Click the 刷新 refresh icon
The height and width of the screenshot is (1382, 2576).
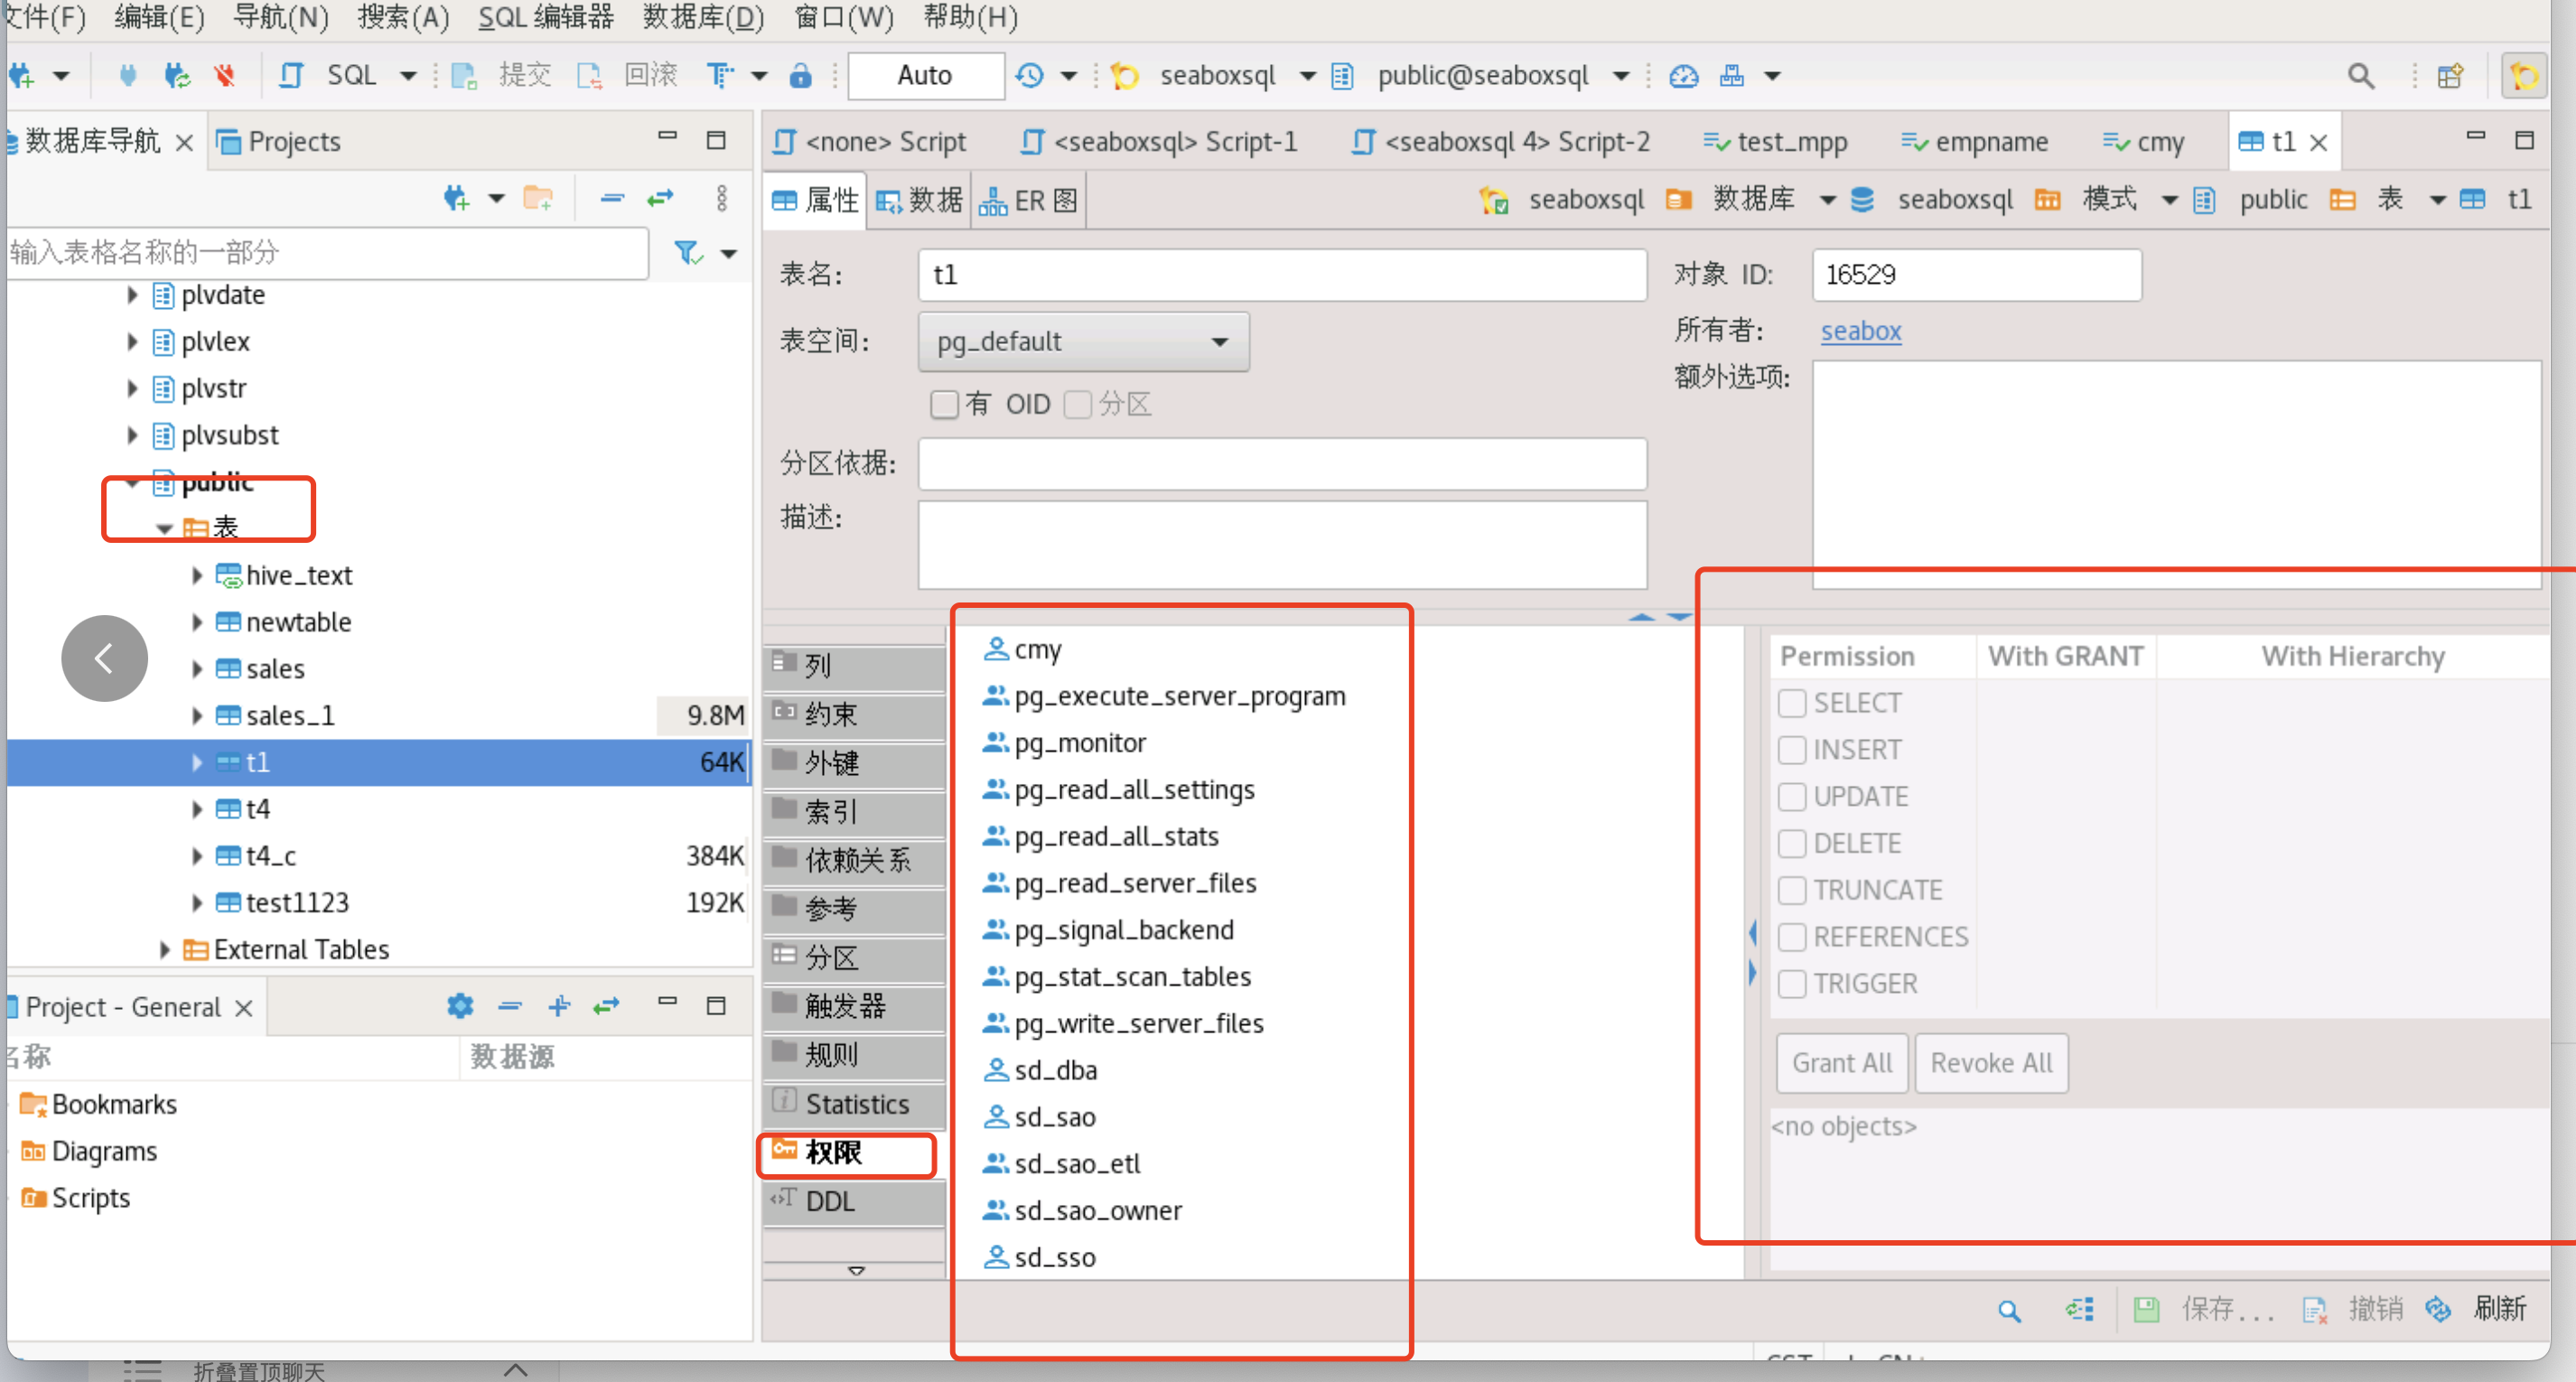click(2437, 1308)
